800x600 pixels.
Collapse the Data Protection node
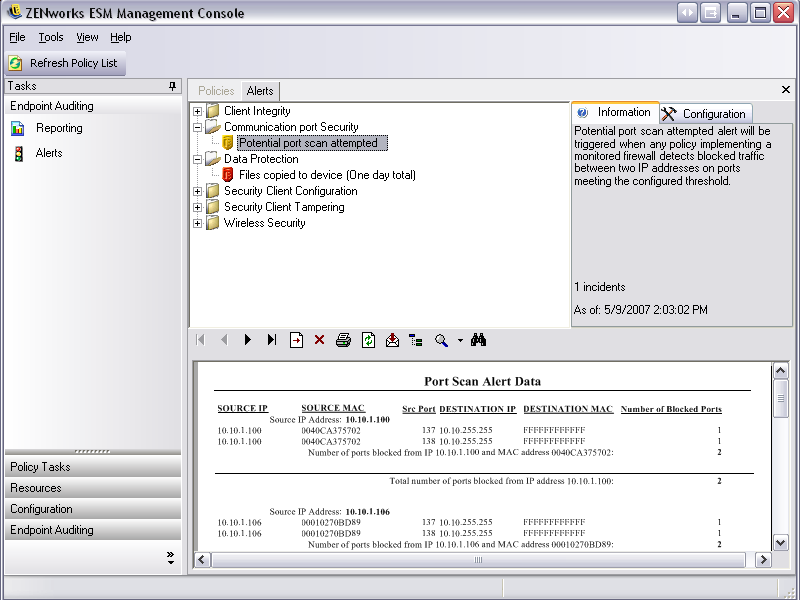click(x=197, y=160)
